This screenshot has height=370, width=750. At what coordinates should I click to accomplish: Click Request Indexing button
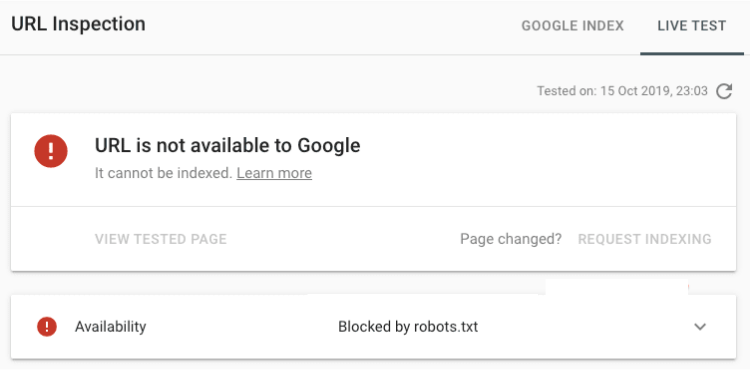tap(645, 239)
